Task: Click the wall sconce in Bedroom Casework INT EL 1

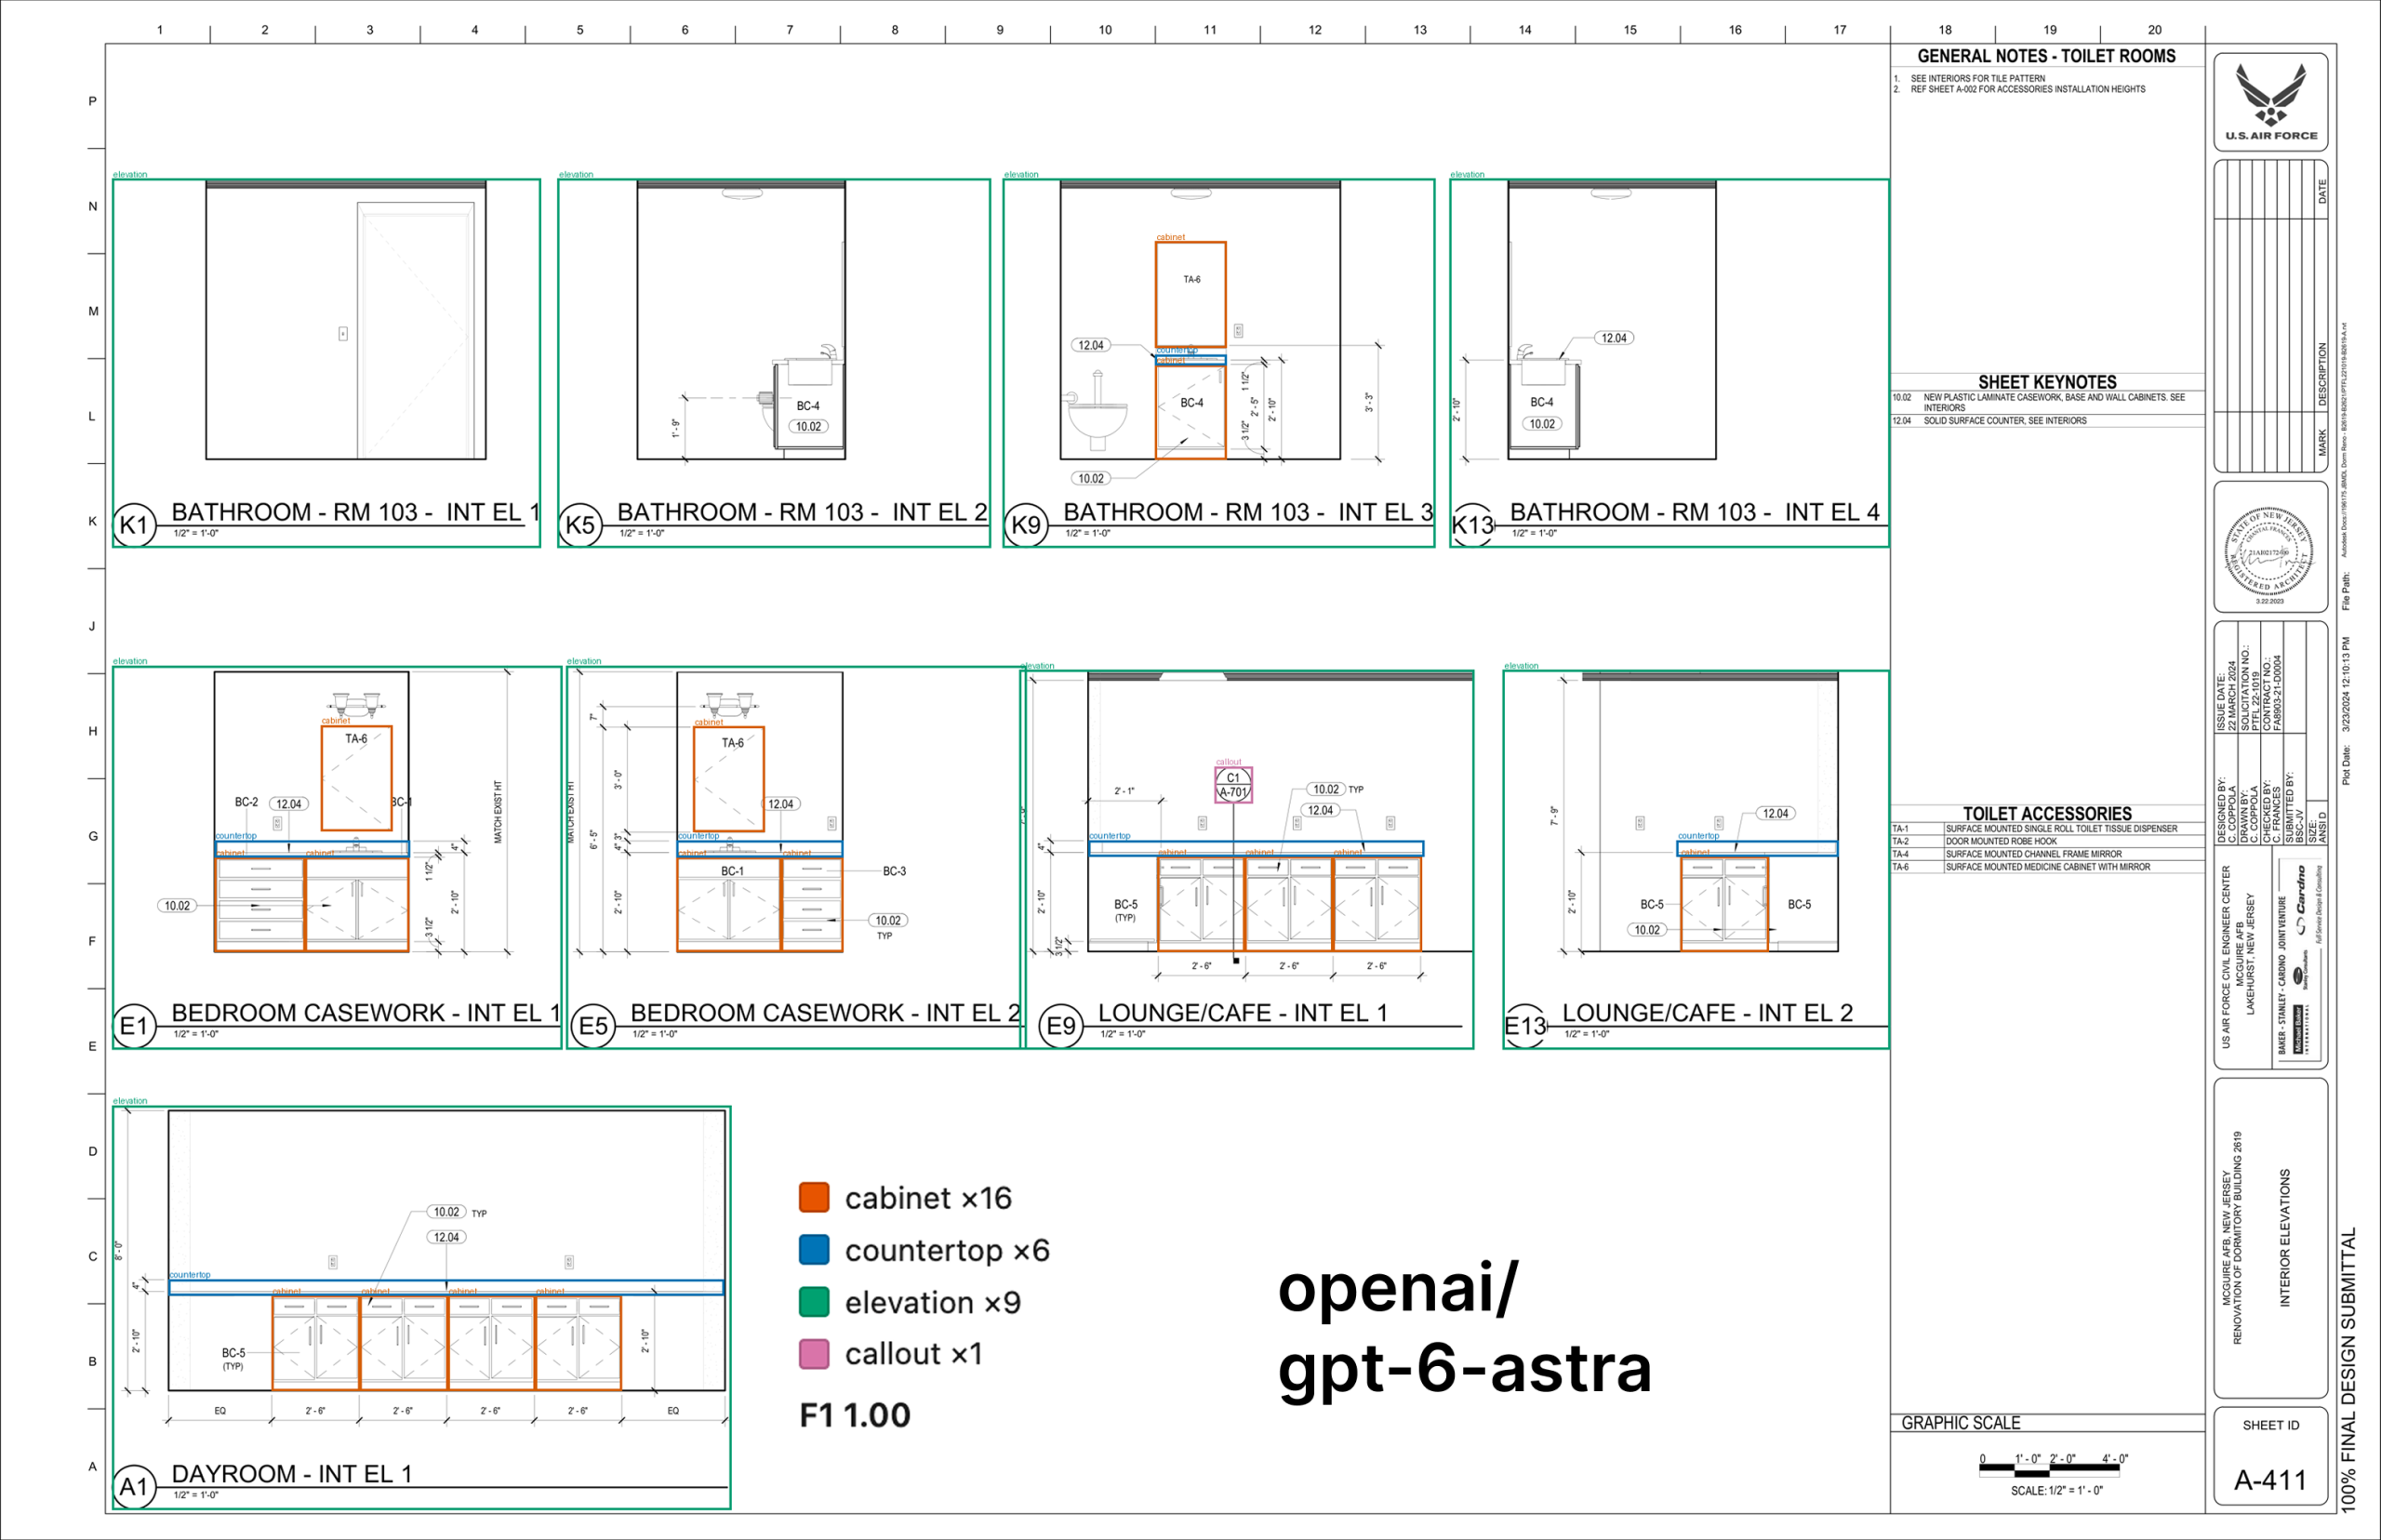Action: (357, 704)
